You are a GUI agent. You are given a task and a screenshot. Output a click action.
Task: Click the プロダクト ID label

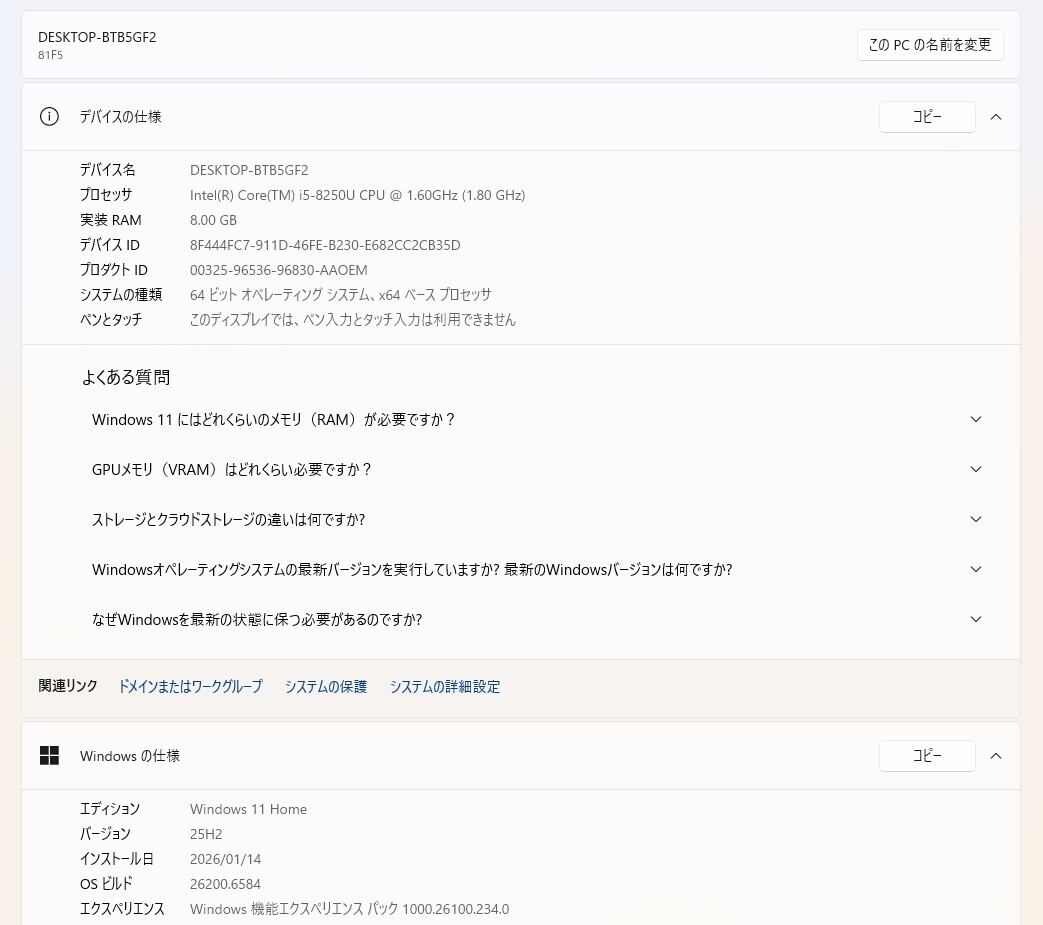click(114, 270)
